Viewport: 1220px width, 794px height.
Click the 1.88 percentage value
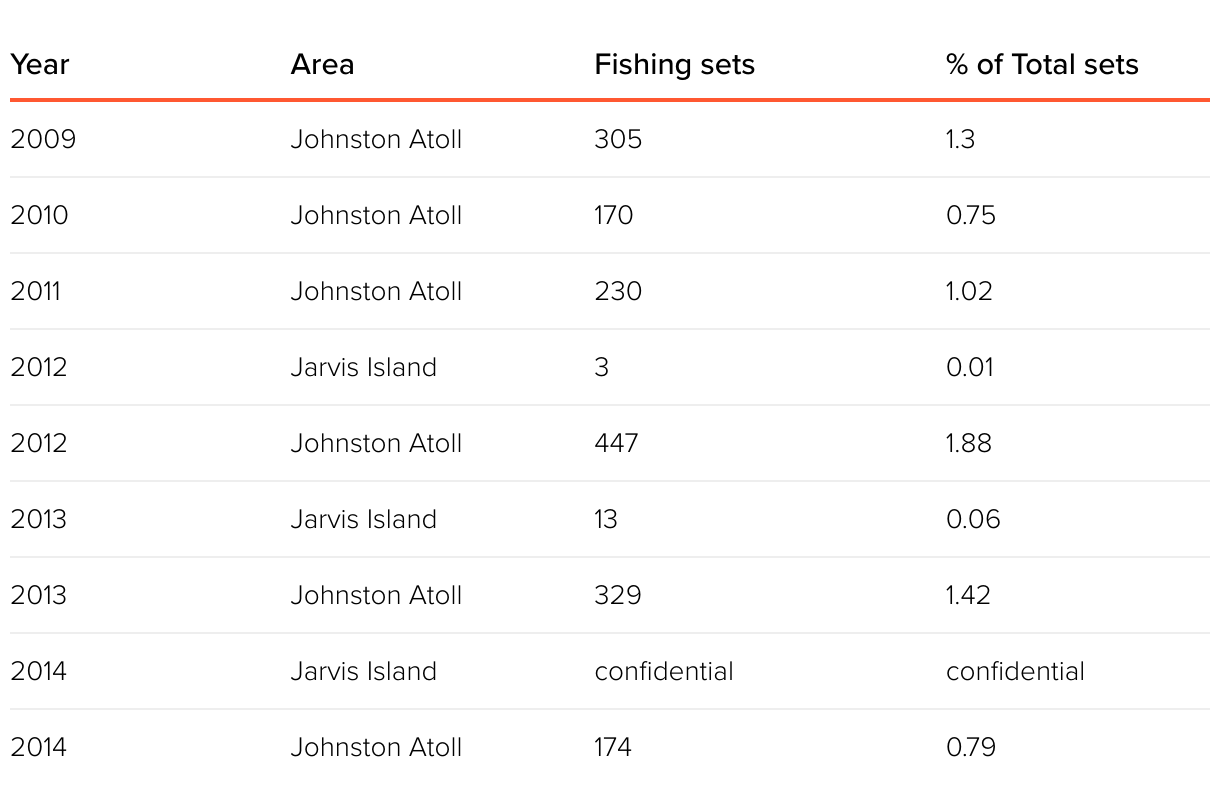pyautogui.click(x=968, y=443)
